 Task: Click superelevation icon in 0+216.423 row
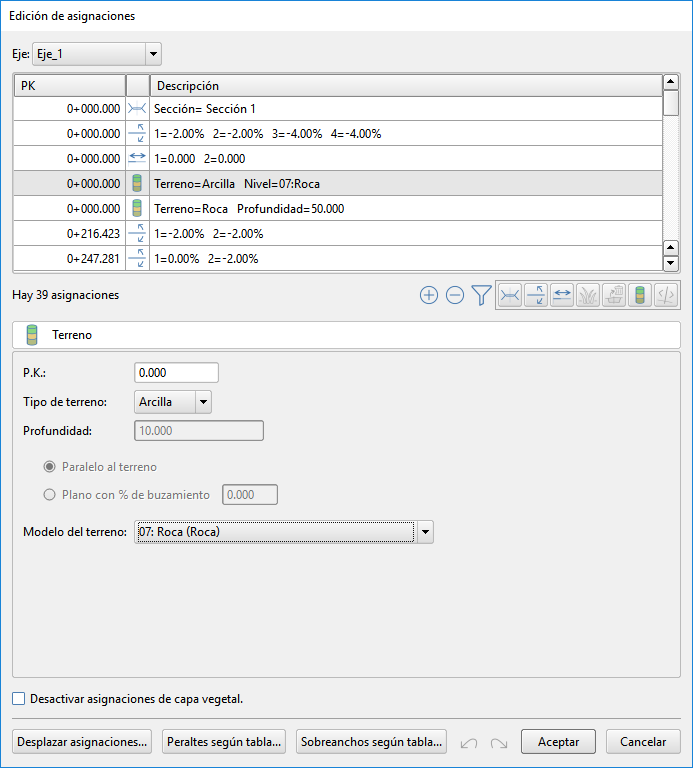point(137,233)
